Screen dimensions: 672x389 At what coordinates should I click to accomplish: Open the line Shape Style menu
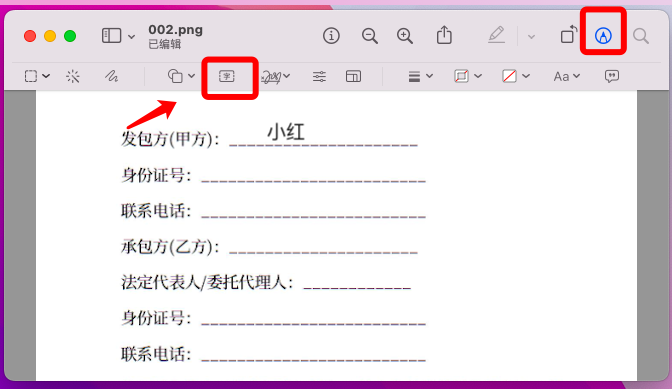pos(414,76)
